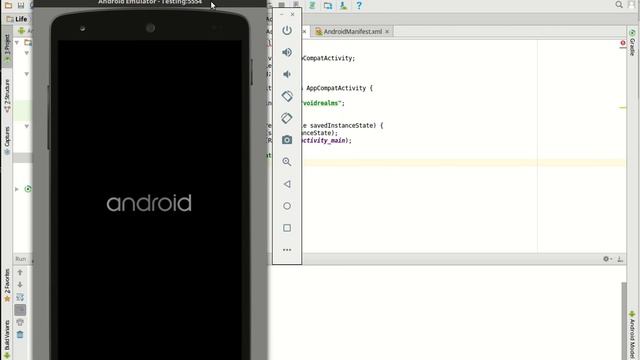Take an emulator screenshot with the camera icon
The image size is (640, 360).
pos(287,140)
